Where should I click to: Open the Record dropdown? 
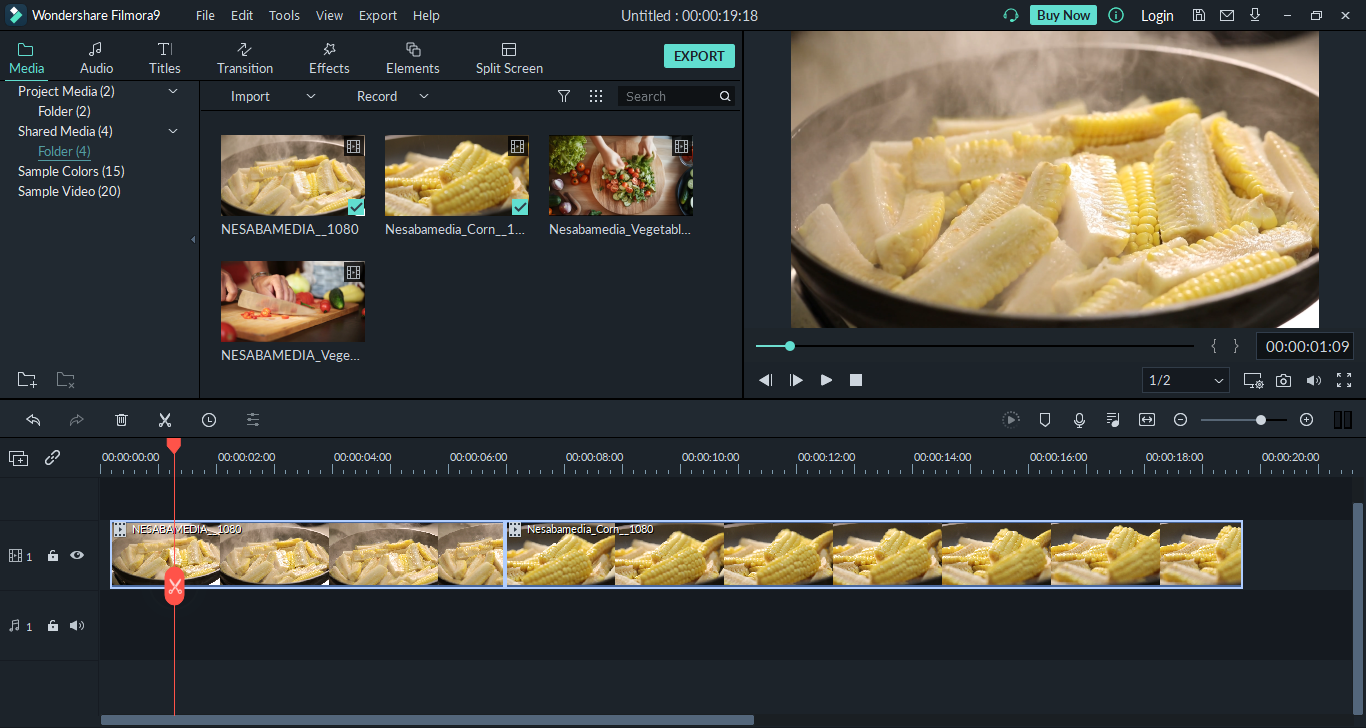[392, 96]
